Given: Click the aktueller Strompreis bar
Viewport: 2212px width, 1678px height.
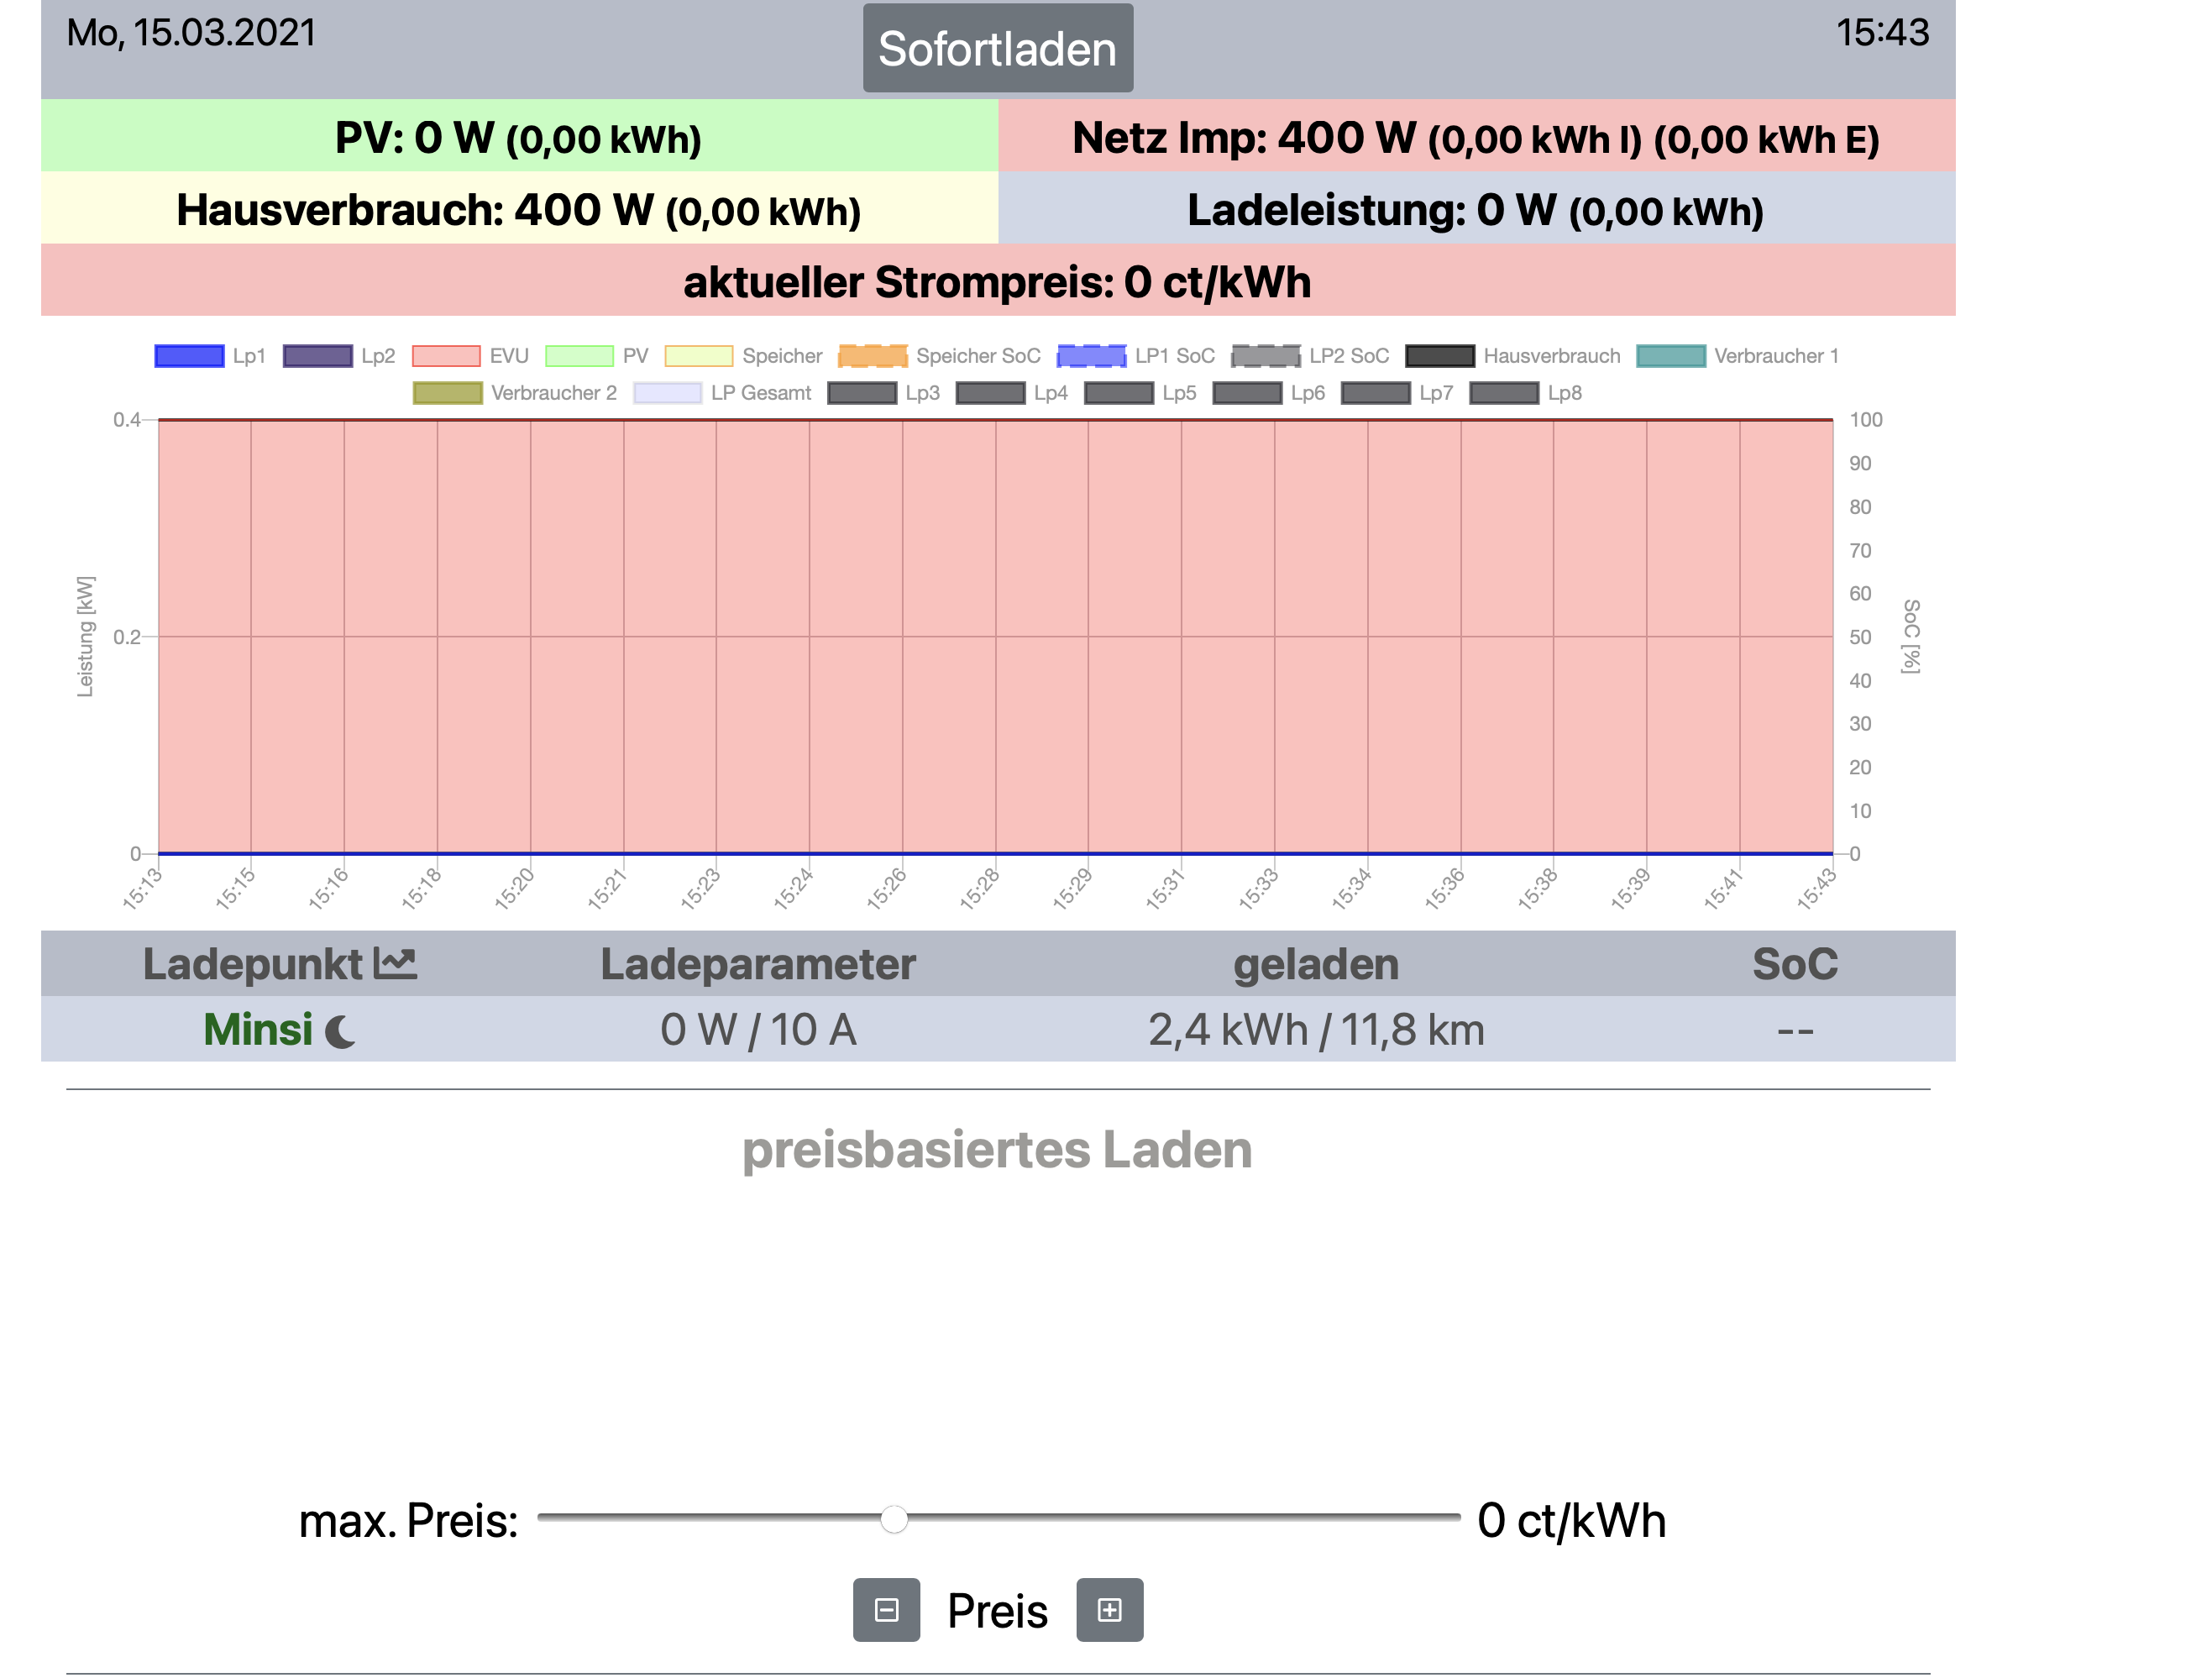Looking at the screenshot, I should (x=997, y=282).
